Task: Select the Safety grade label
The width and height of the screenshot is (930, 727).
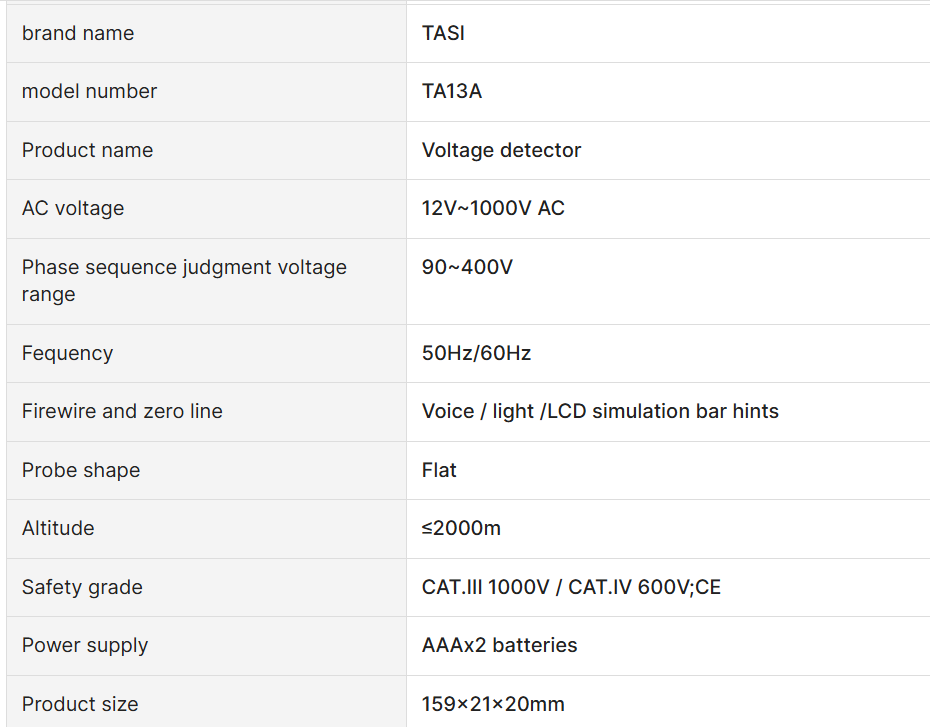Action: (x=82, y=587)
